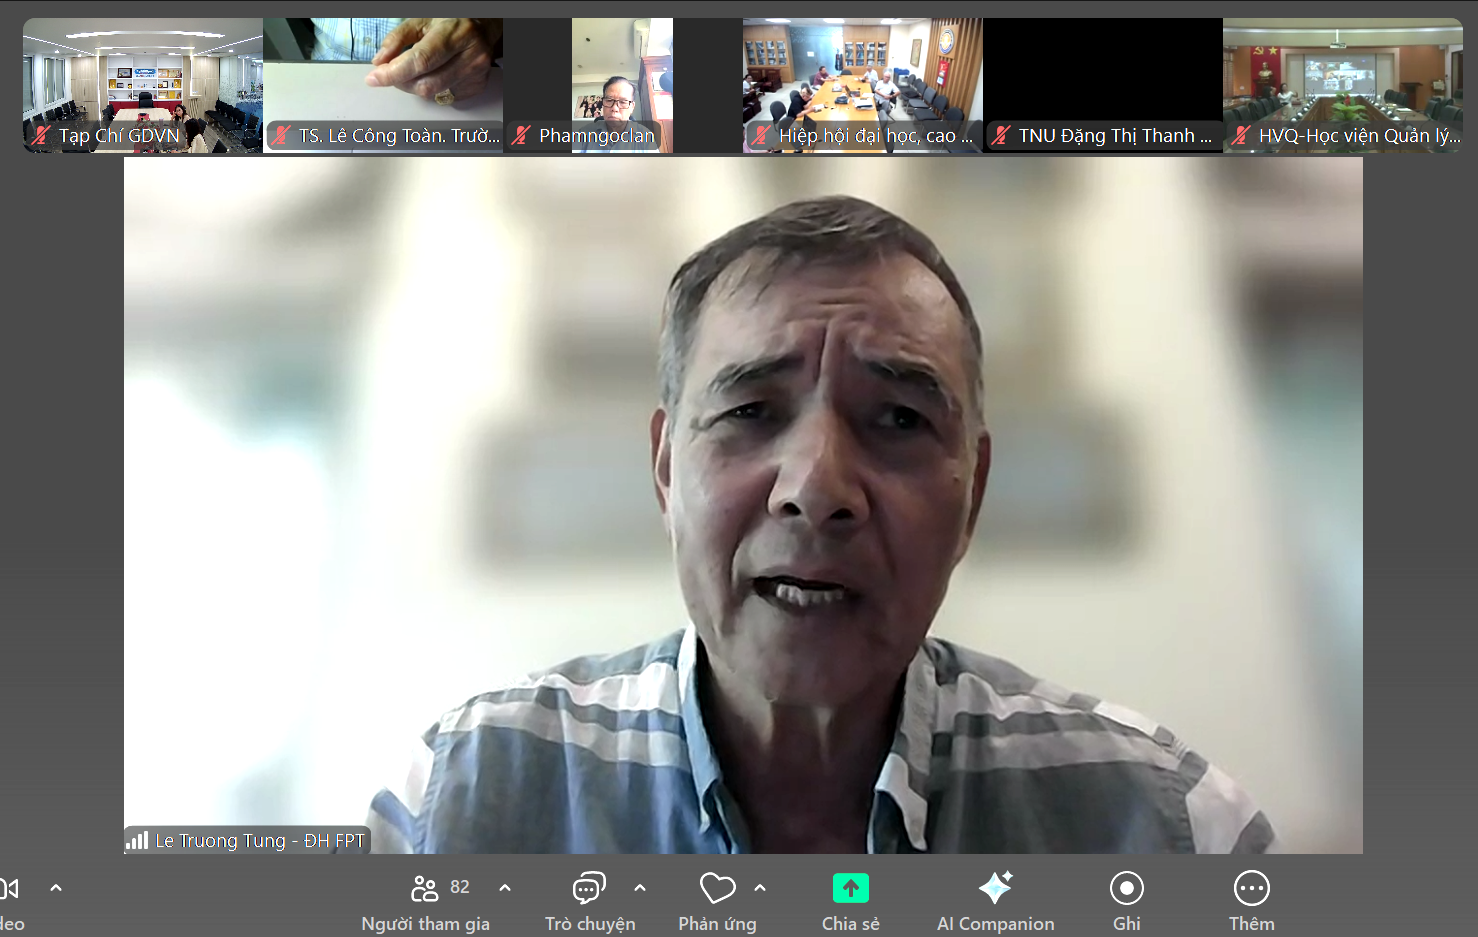The height and width of the screenshot is (937, 1478).
Task: Select TS. Lê Công Toàn video thumbnail
Action: [383, 85]
